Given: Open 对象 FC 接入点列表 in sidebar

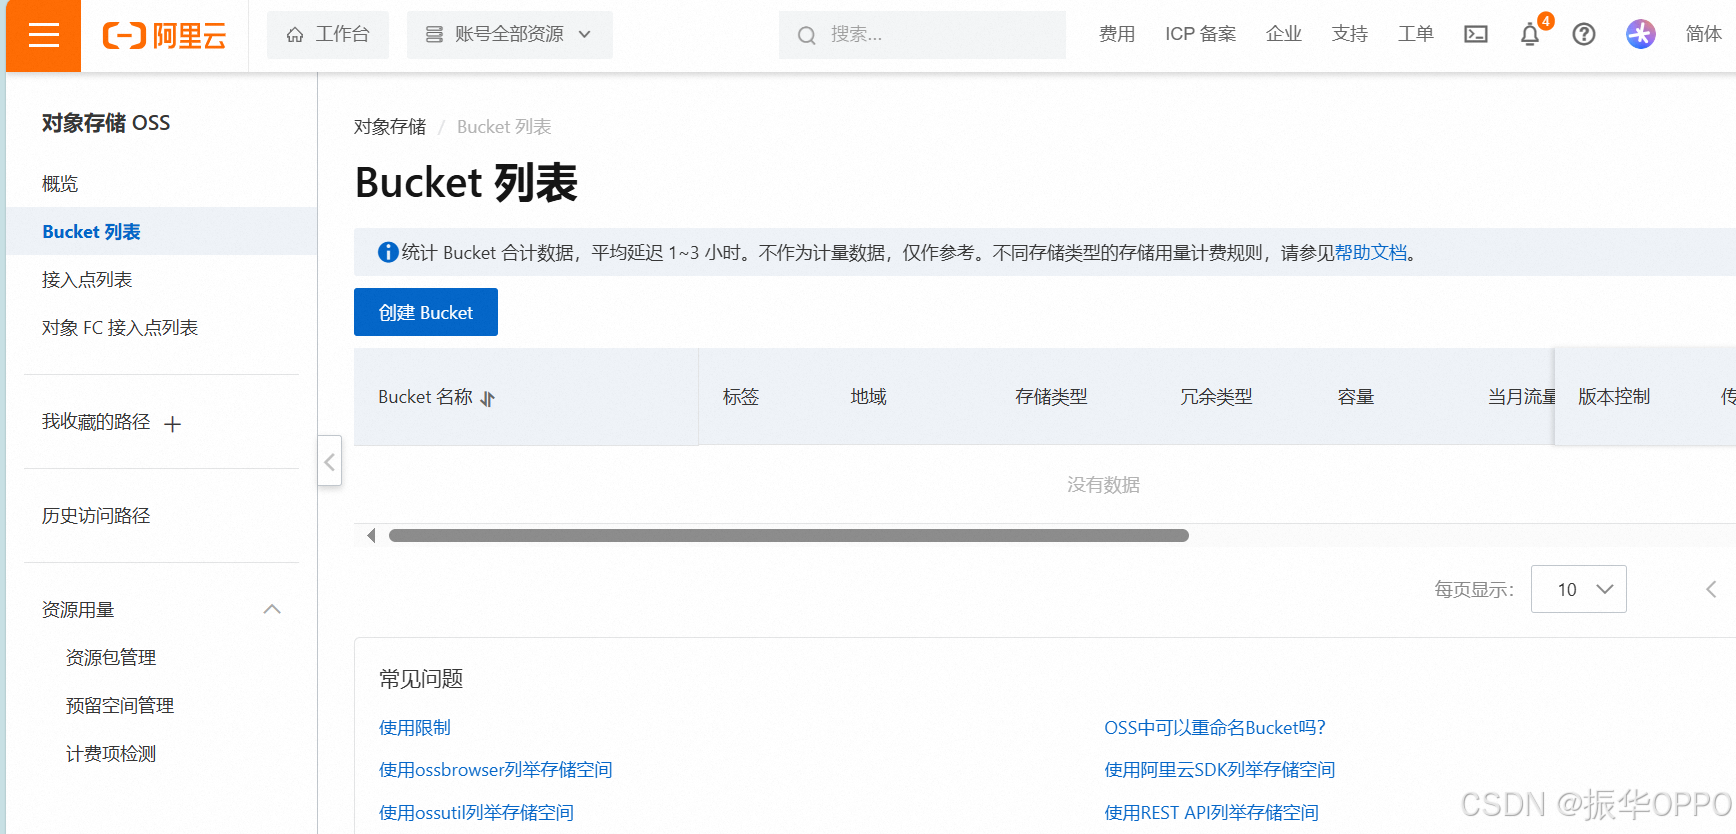Looking at the screenshot, I should point(120,328).
